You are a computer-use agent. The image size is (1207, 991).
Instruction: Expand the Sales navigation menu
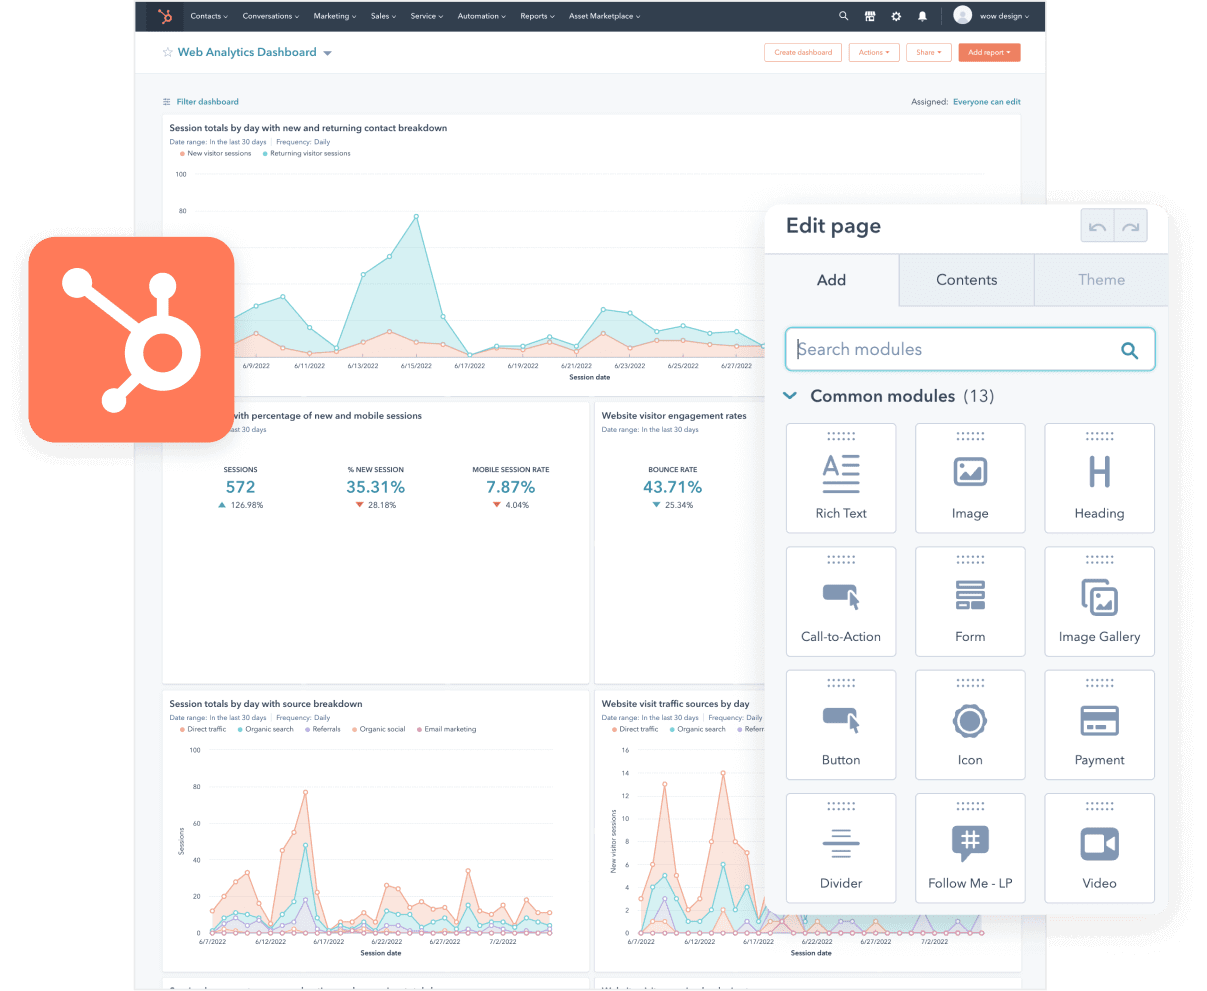(x=384, y=16)
